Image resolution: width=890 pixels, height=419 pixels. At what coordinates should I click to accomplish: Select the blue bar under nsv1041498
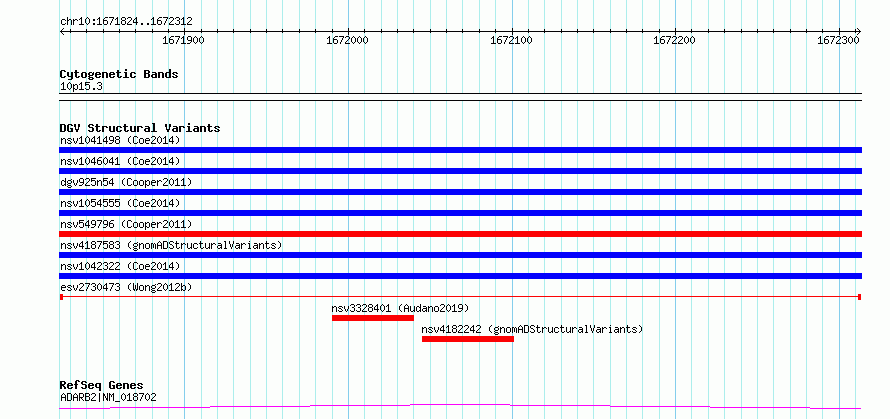461,150
